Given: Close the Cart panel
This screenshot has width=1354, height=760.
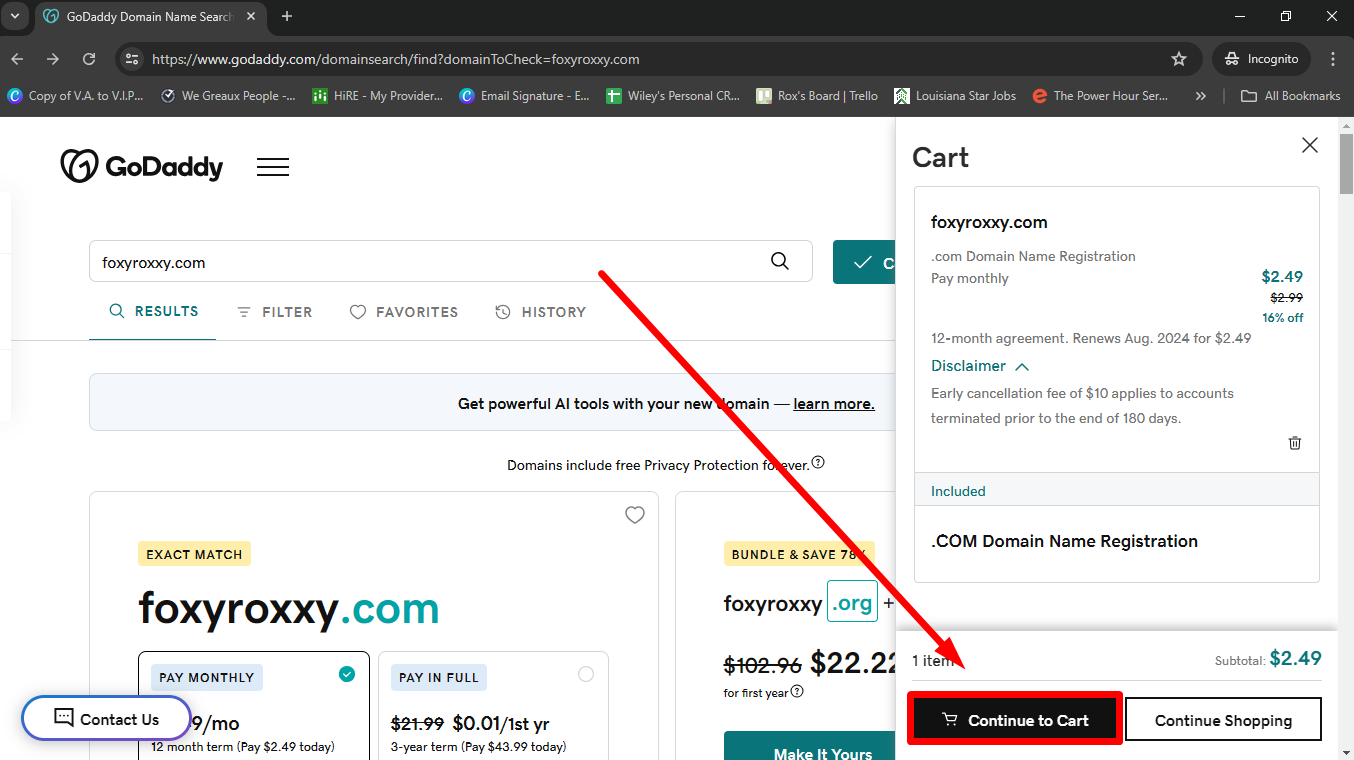Looking at the screenshot, I should pos(1310,146).
